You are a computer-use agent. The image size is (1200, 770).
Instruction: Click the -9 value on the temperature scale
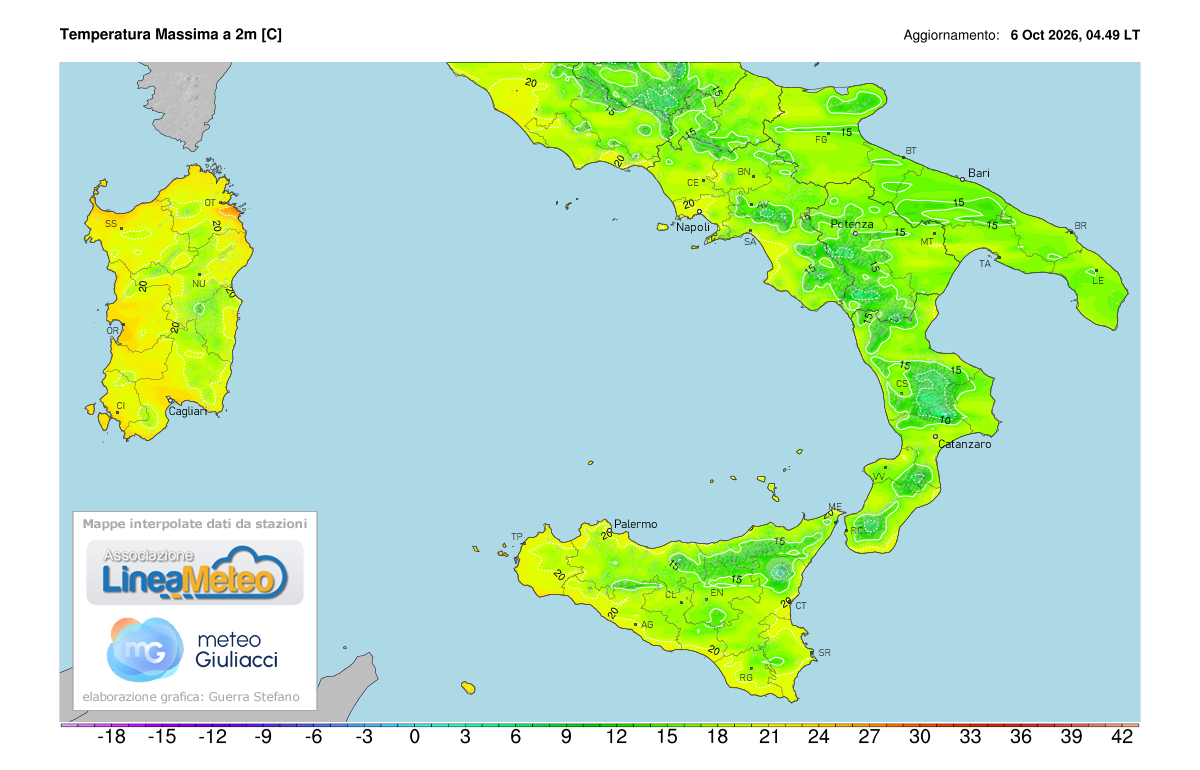(263, 738)
